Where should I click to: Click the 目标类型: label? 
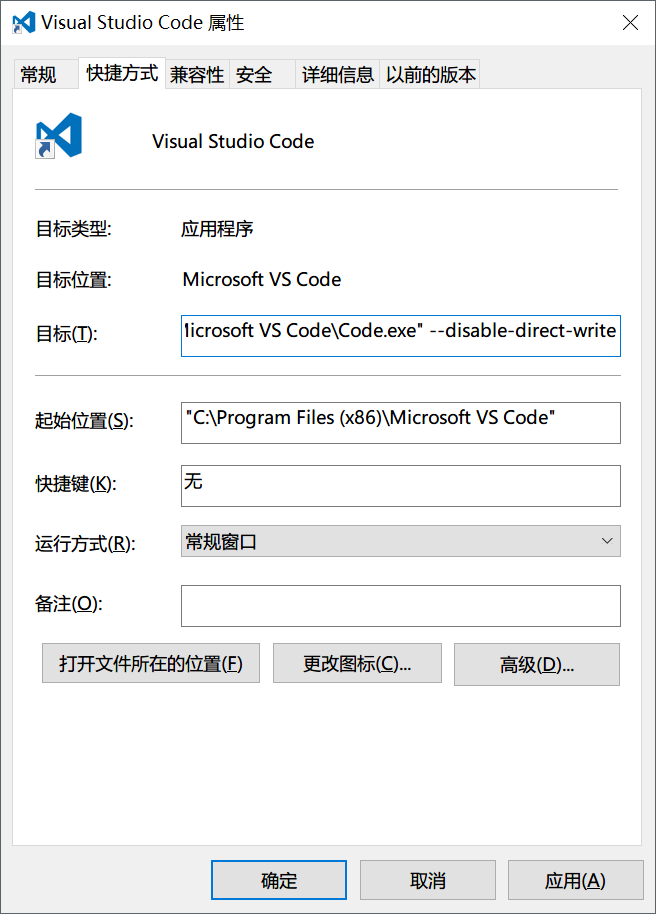tap(73, 228)
